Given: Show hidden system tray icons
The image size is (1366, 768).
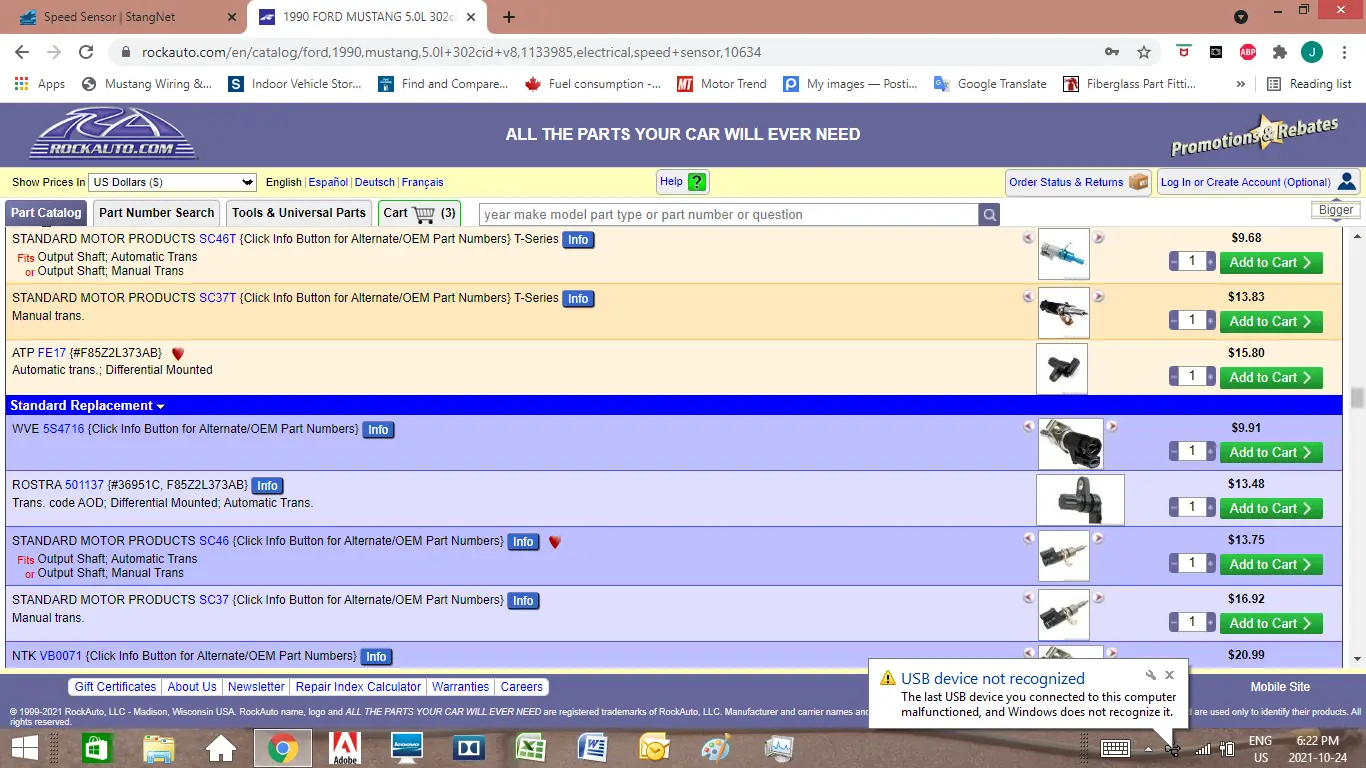Looking at the screenshot, I should click(1148, 749).
